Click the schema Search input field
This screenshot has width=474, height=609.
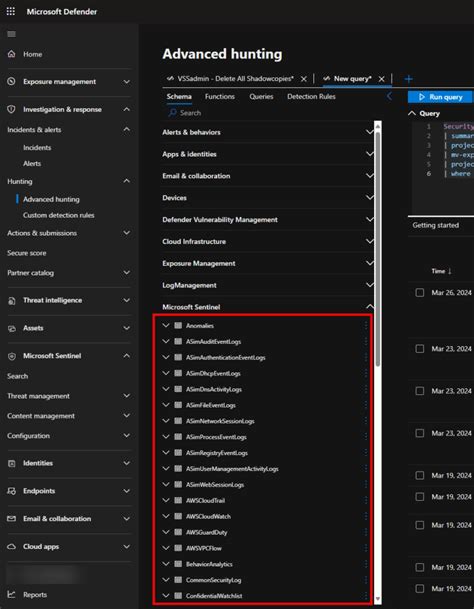268,113
